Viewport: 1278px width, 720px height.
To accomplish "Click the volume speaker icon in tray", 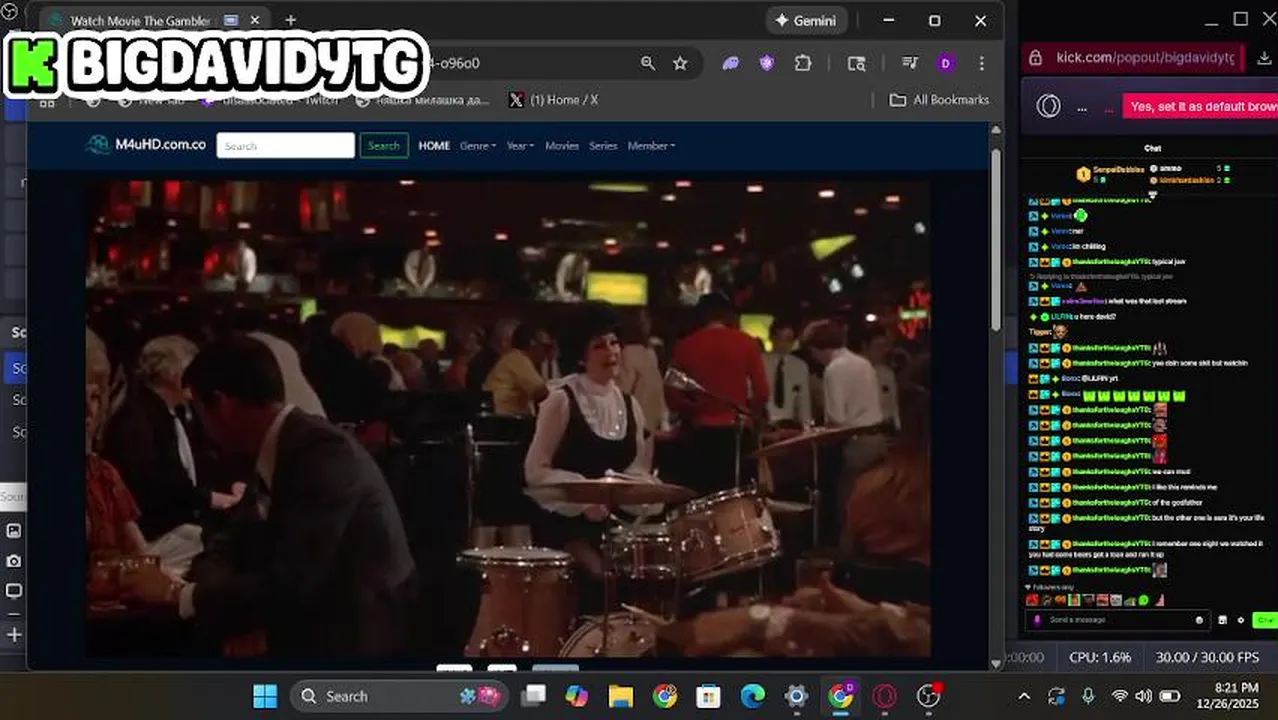I will tap(1144, 696).
